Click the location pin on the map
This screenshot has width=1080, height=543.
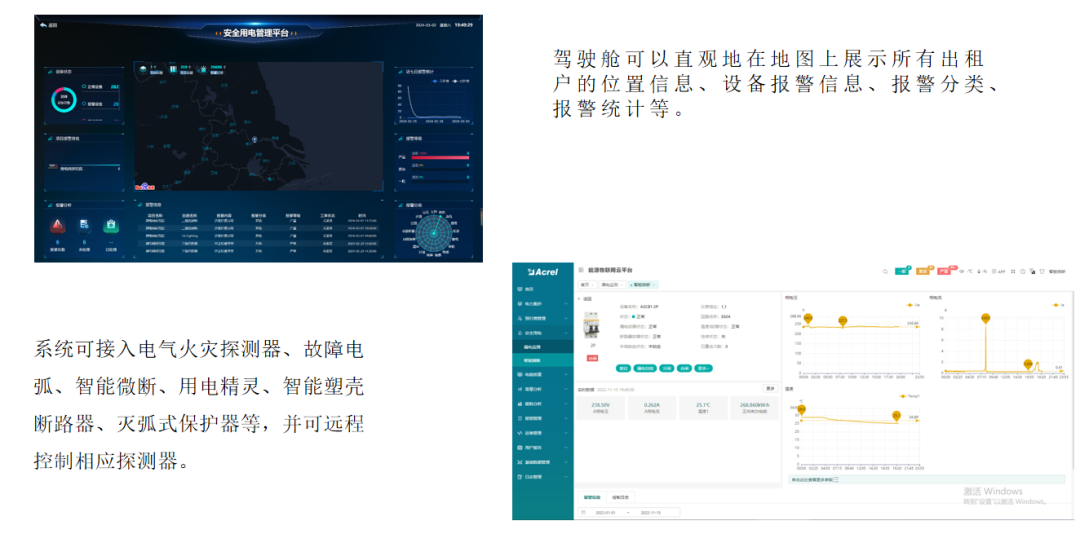[x=256, y=139]
